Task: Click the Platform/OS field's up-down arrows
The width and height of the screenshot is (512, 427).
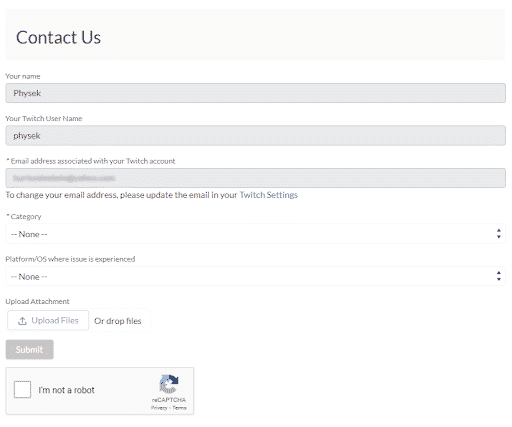Action: coord(498,276)
